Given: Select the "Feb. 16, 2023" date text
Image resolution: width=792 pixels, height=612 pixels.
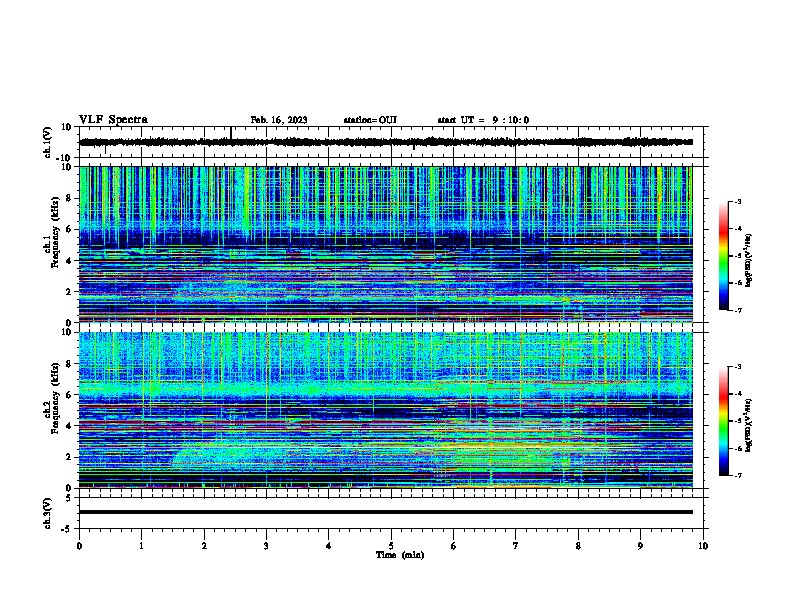Looking at the screenshot, I should 279,120.
